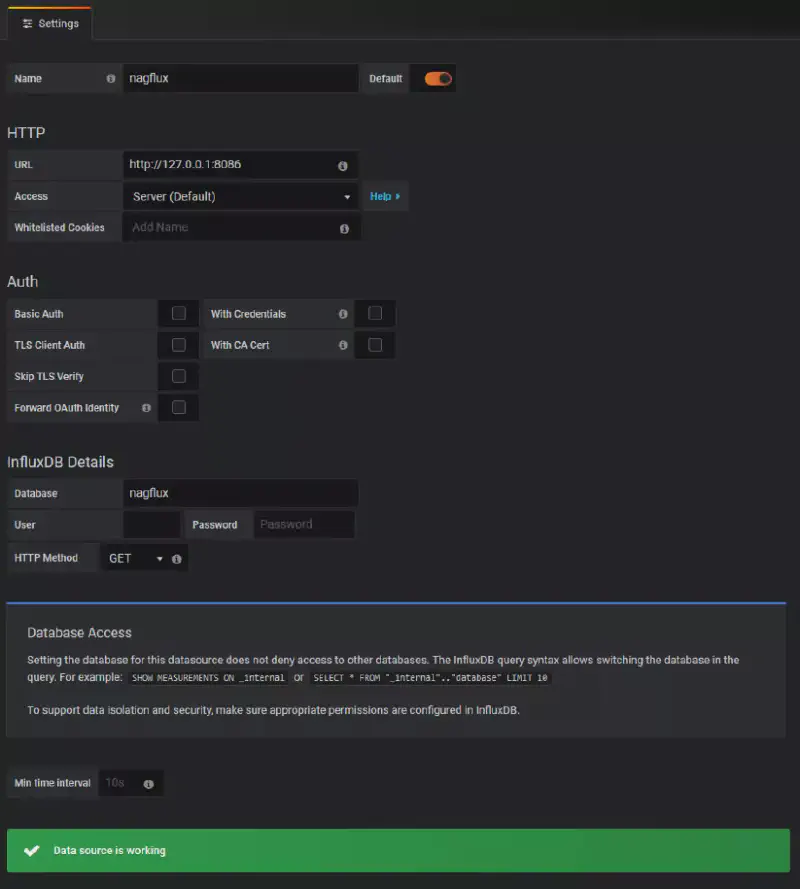
Task: Enable Basic Auth
Action: click(x=178, y=313)
